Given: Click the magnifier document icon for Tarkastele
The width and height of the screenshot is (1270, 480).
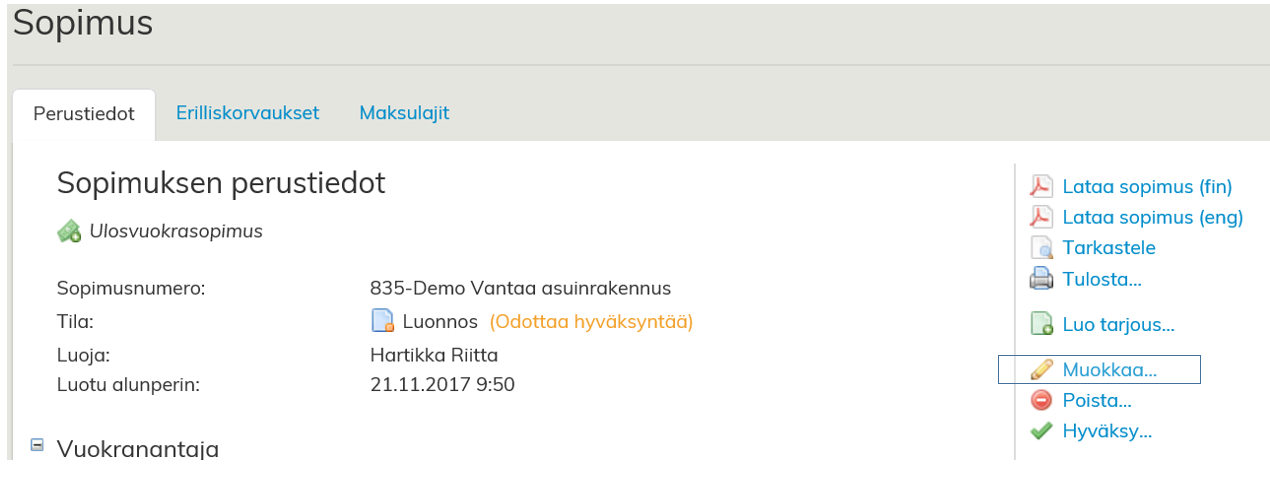Looking at the screenshot, I should 1041,248.
